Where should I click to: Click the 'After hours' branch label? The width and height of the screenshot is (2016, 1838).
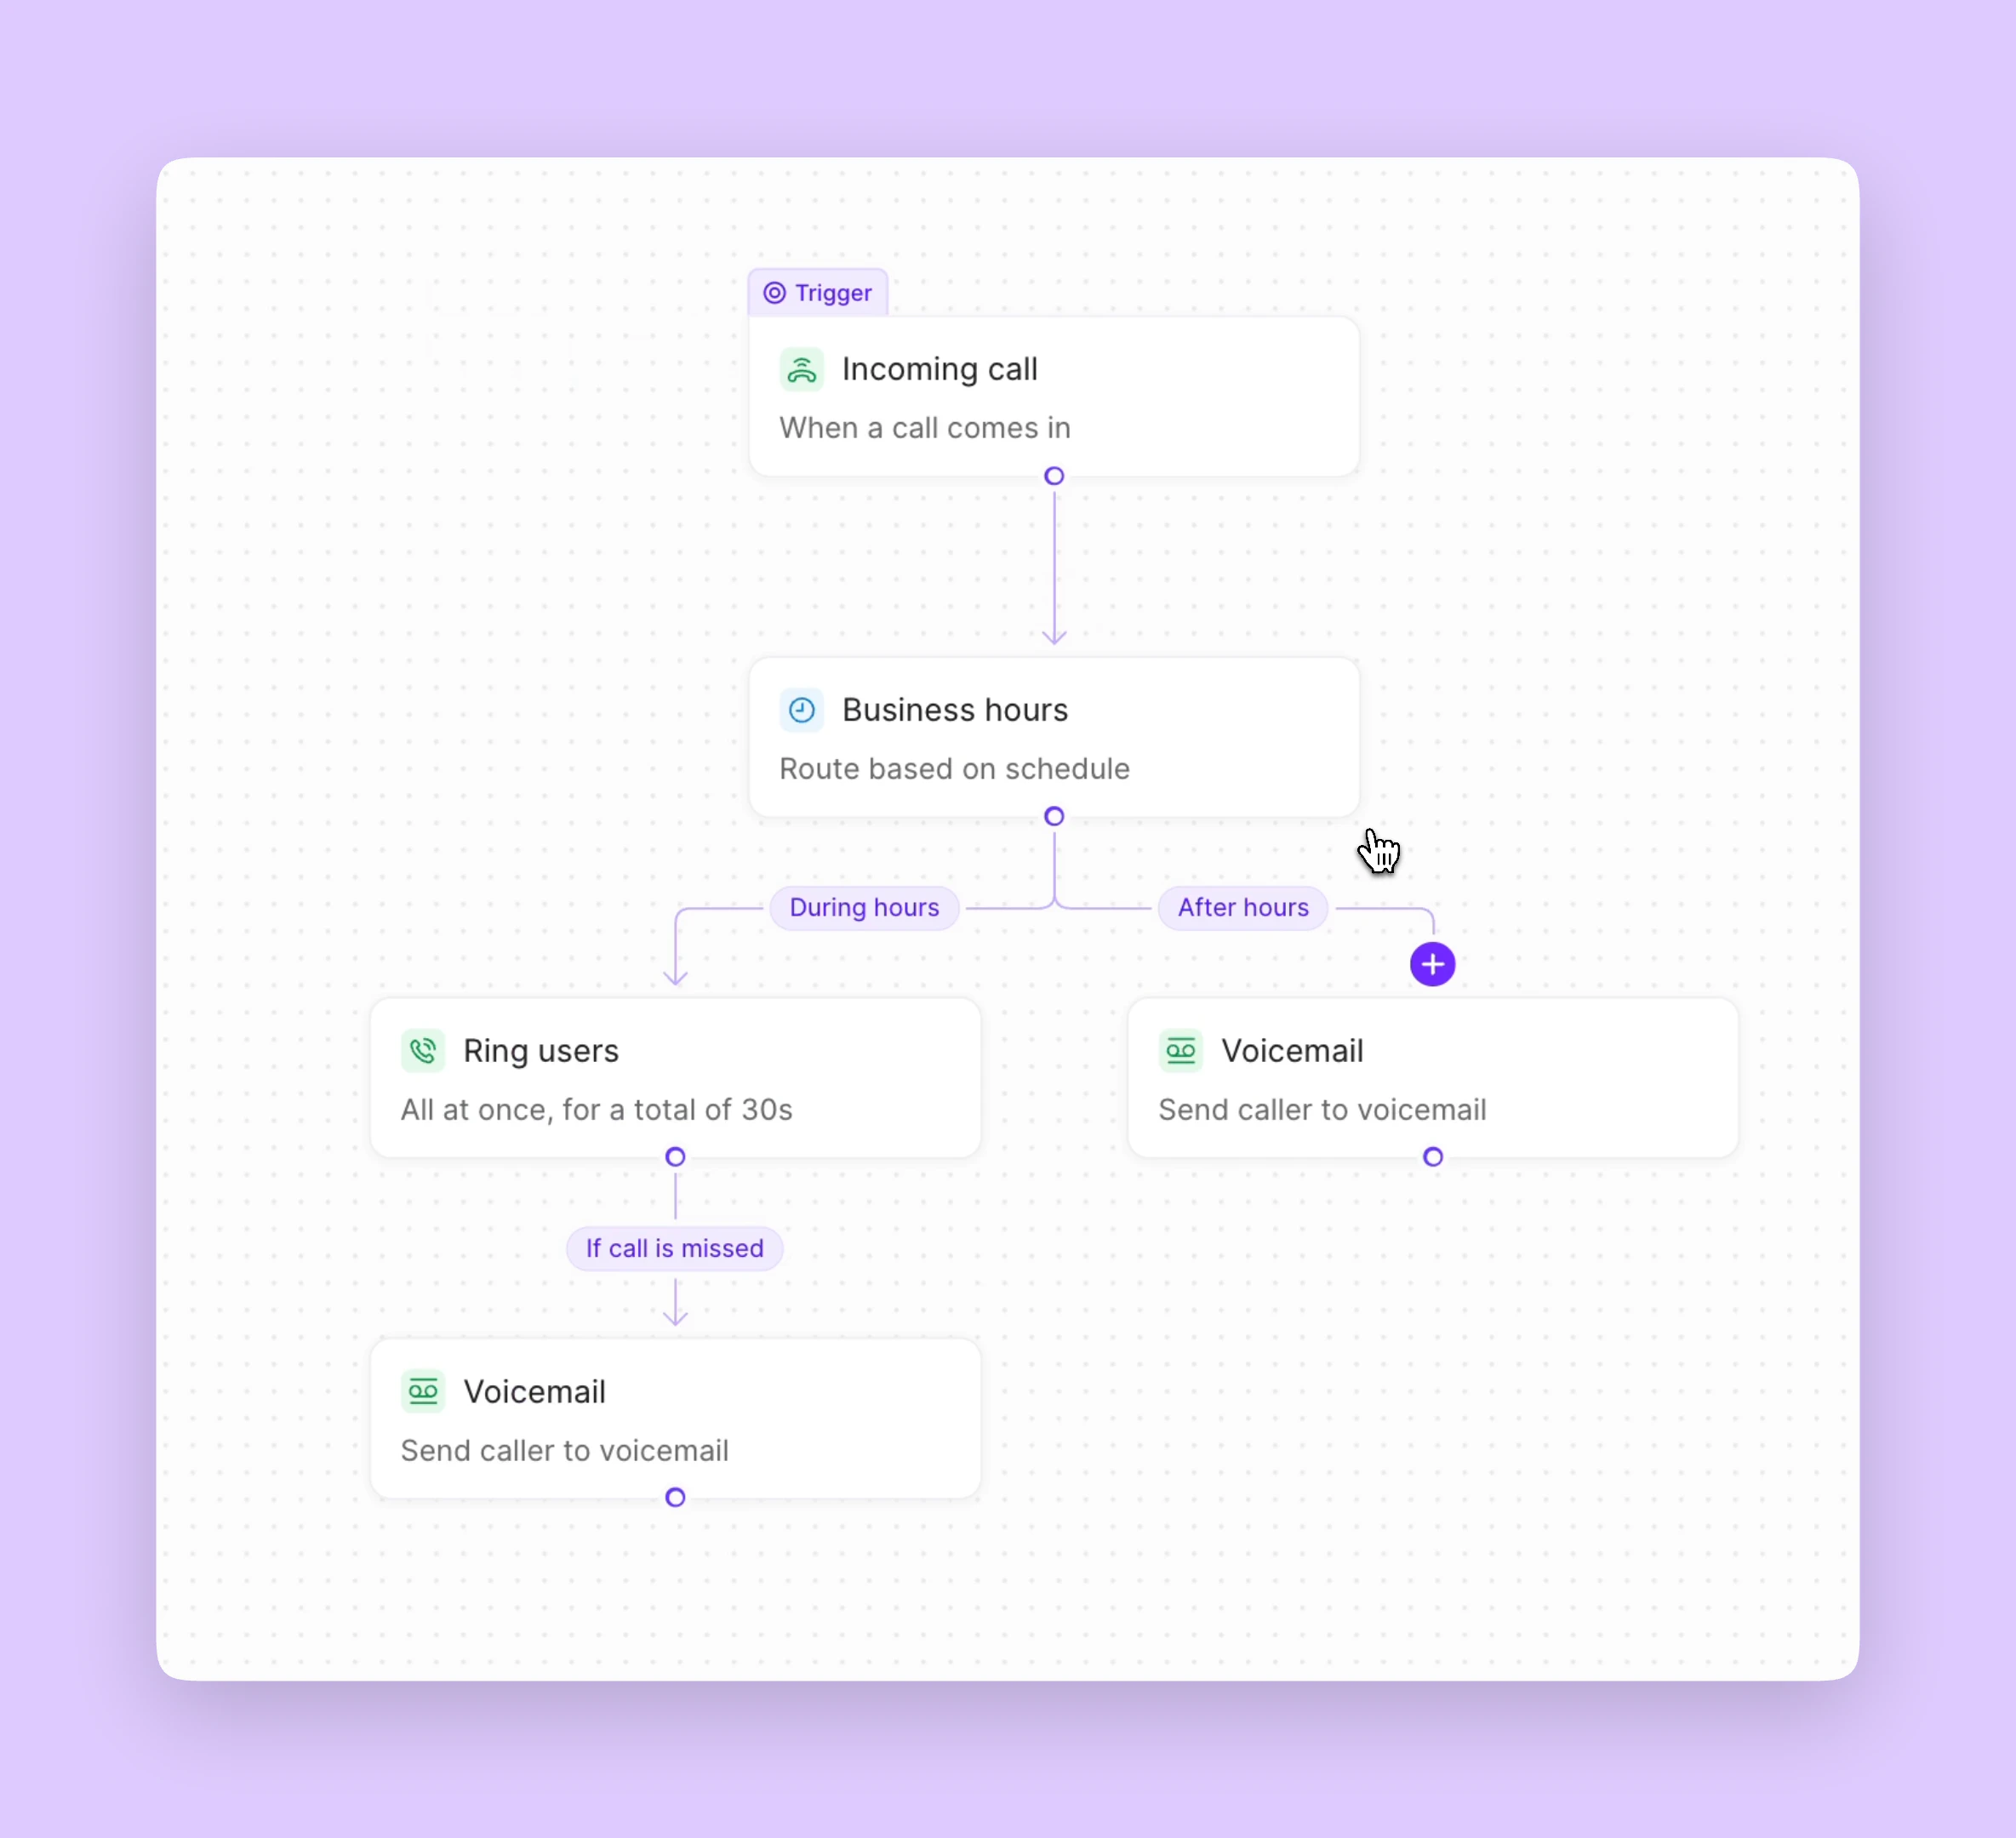click(1242, 907)
